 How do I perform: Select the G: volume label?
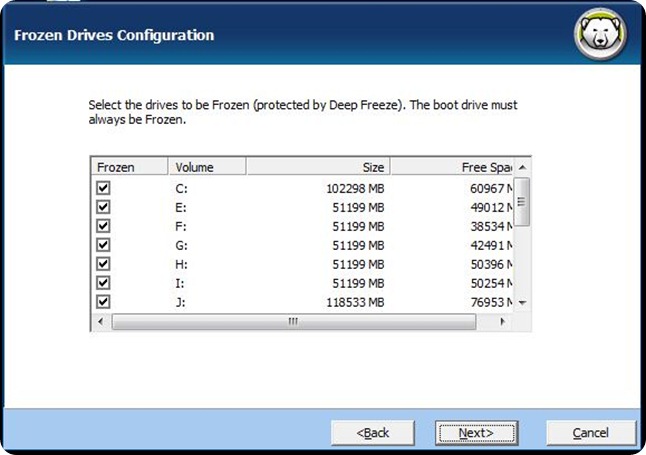(x=181, y=246)
